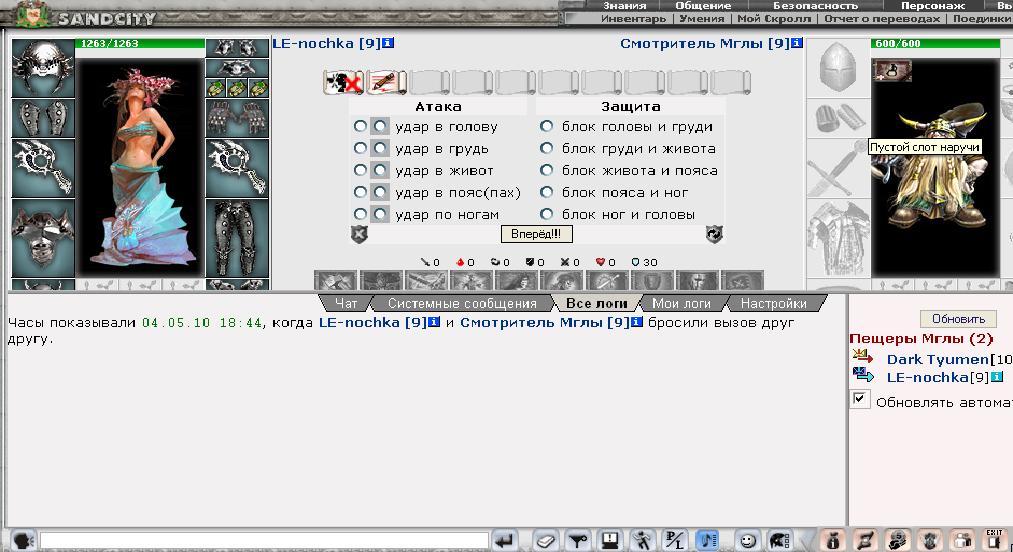Viewport: 1013px width, 552px height.
Task: Open Отчет о переводах submenu item
Action: [x=882, y=19]
